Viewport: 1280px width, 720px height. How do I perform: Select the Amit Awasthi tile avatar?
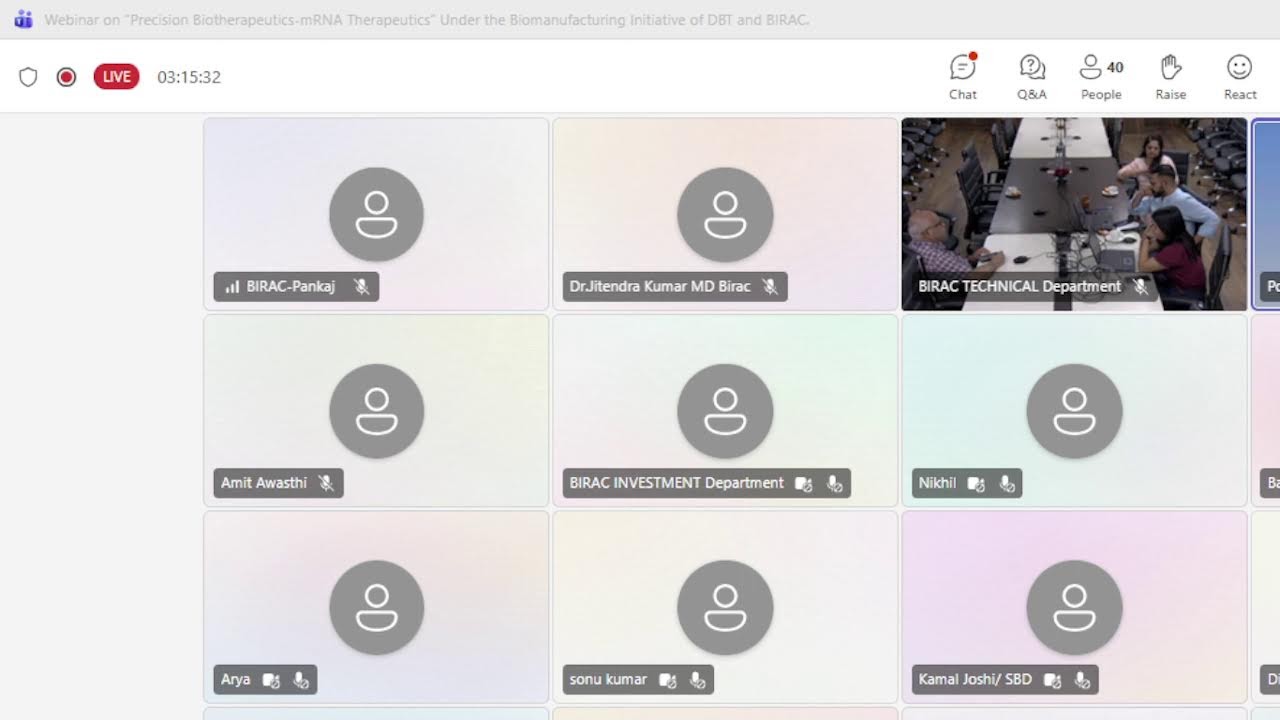[376, 411]
